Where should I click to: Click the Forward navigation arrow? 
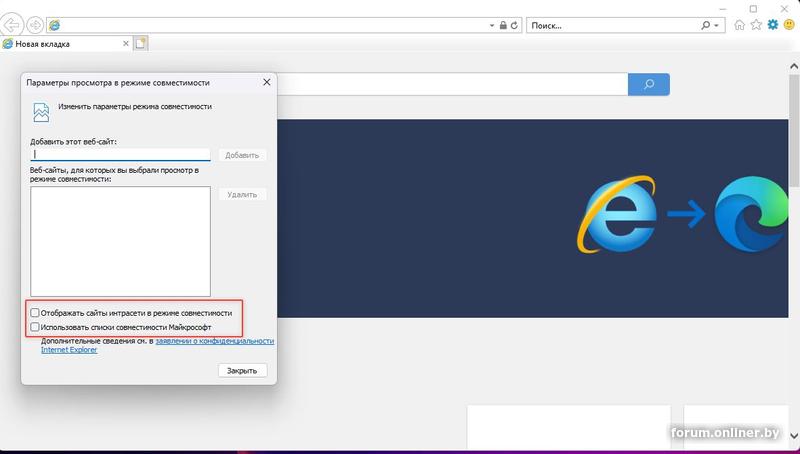click(x=35, y=24)
